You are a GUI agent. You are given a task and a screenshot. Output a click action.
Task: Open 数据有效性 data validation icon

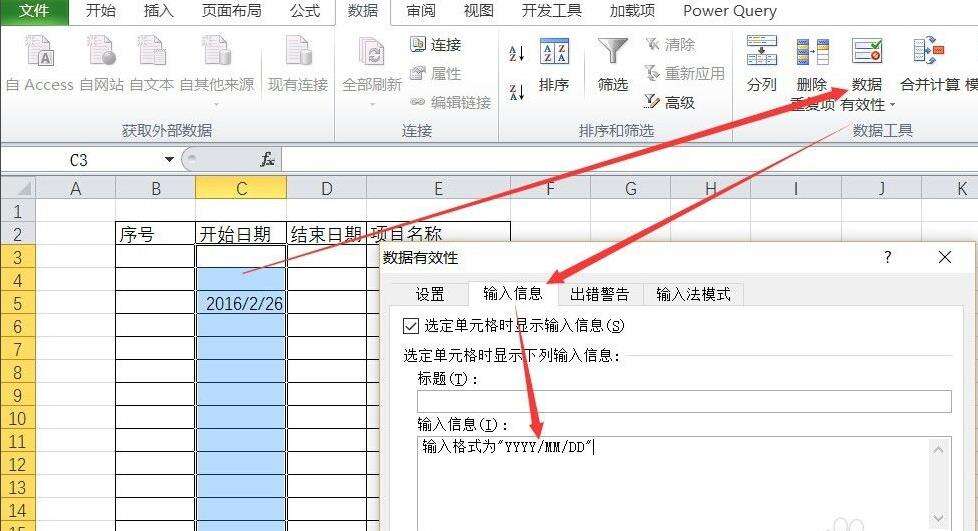click(867, 51)
